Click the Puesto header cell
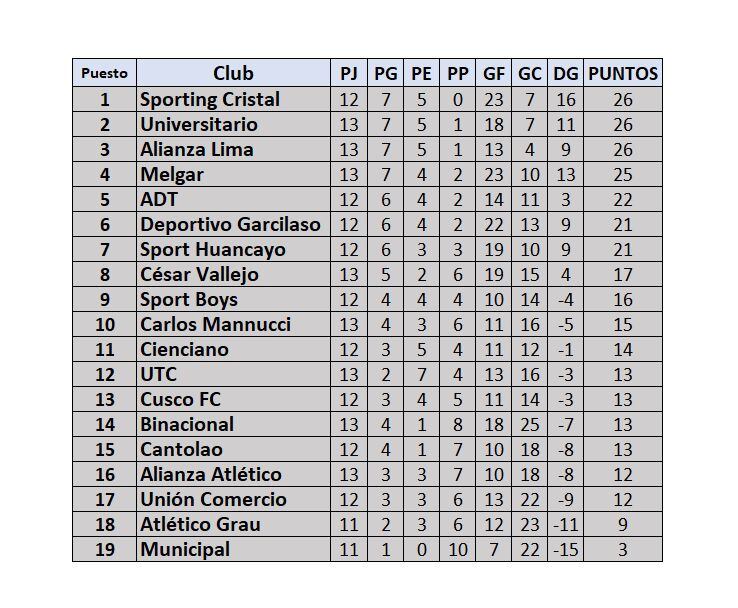 [104, 73]
